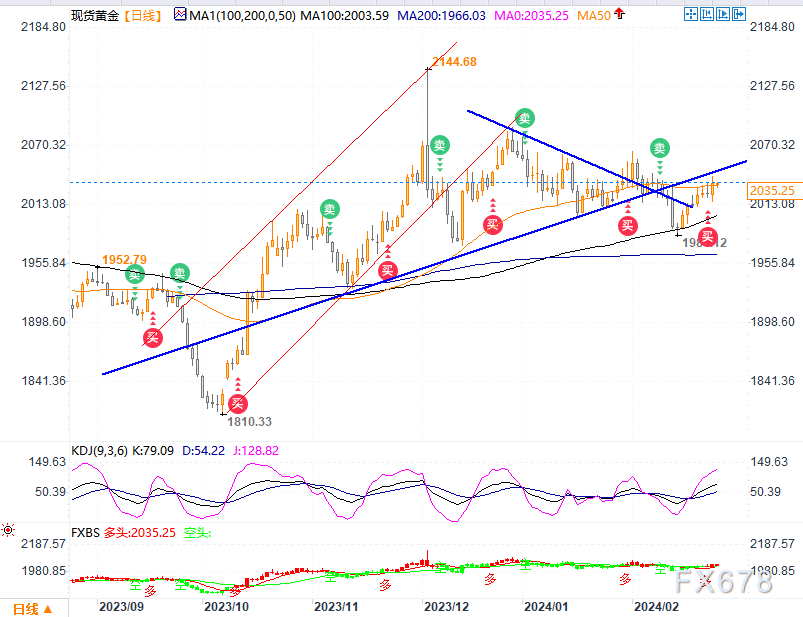This screenshot has width=803, height=617.
Task: Click the 2024/02 date label
Action: point(656,607)
